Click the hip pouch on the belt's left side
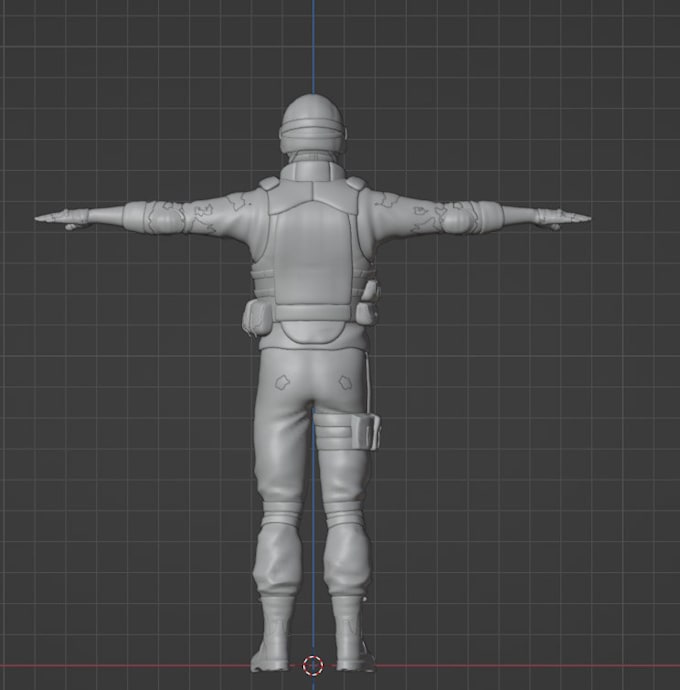The height and width of the screenshot is (690, 680). [256, 316]
